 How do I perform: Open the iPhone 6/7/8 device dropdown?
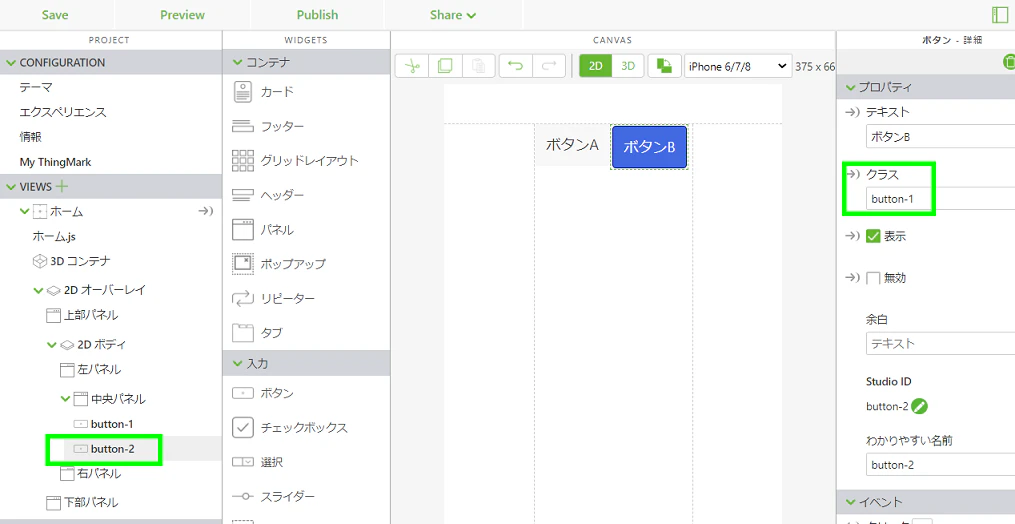pyautogui.click(x=737, y=66)
